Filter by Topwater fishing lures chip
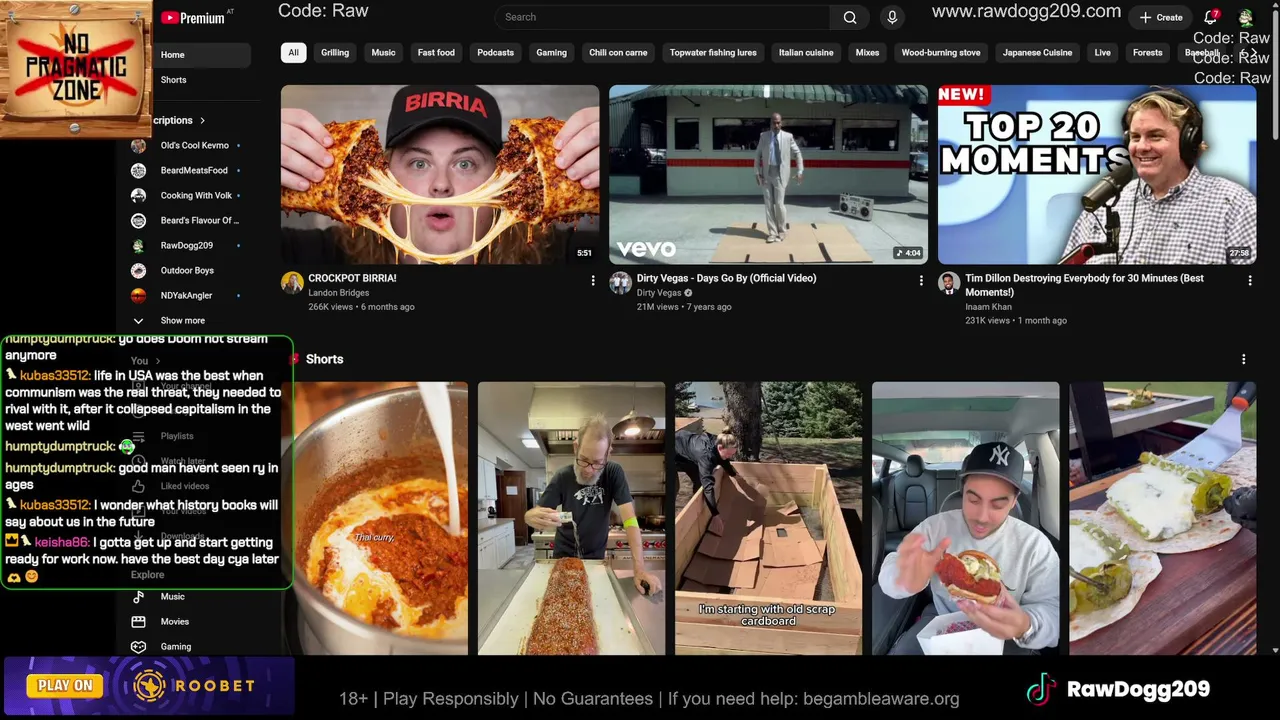Image resolution: width=1280 pixels, height=720 pixels. 713,52
